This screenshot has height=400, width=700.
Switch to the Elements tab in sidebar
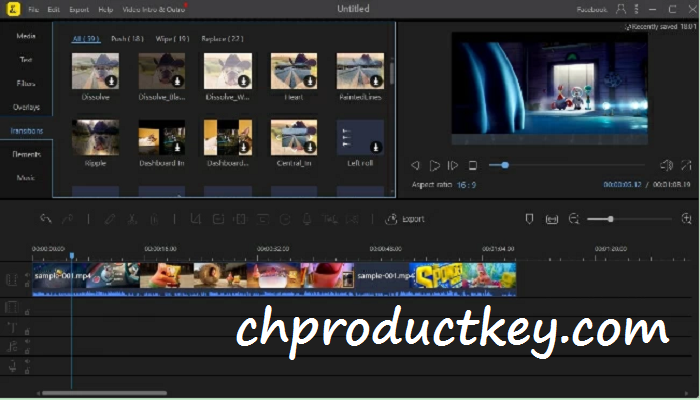point(26,154)
